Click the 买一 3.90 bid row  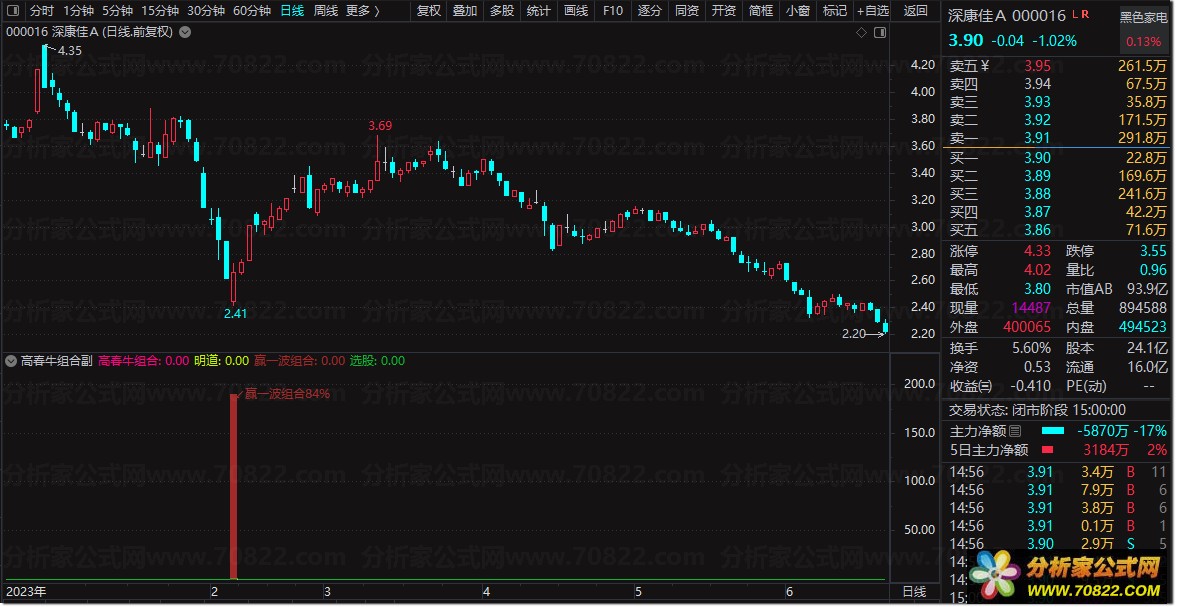(1058, 158)
